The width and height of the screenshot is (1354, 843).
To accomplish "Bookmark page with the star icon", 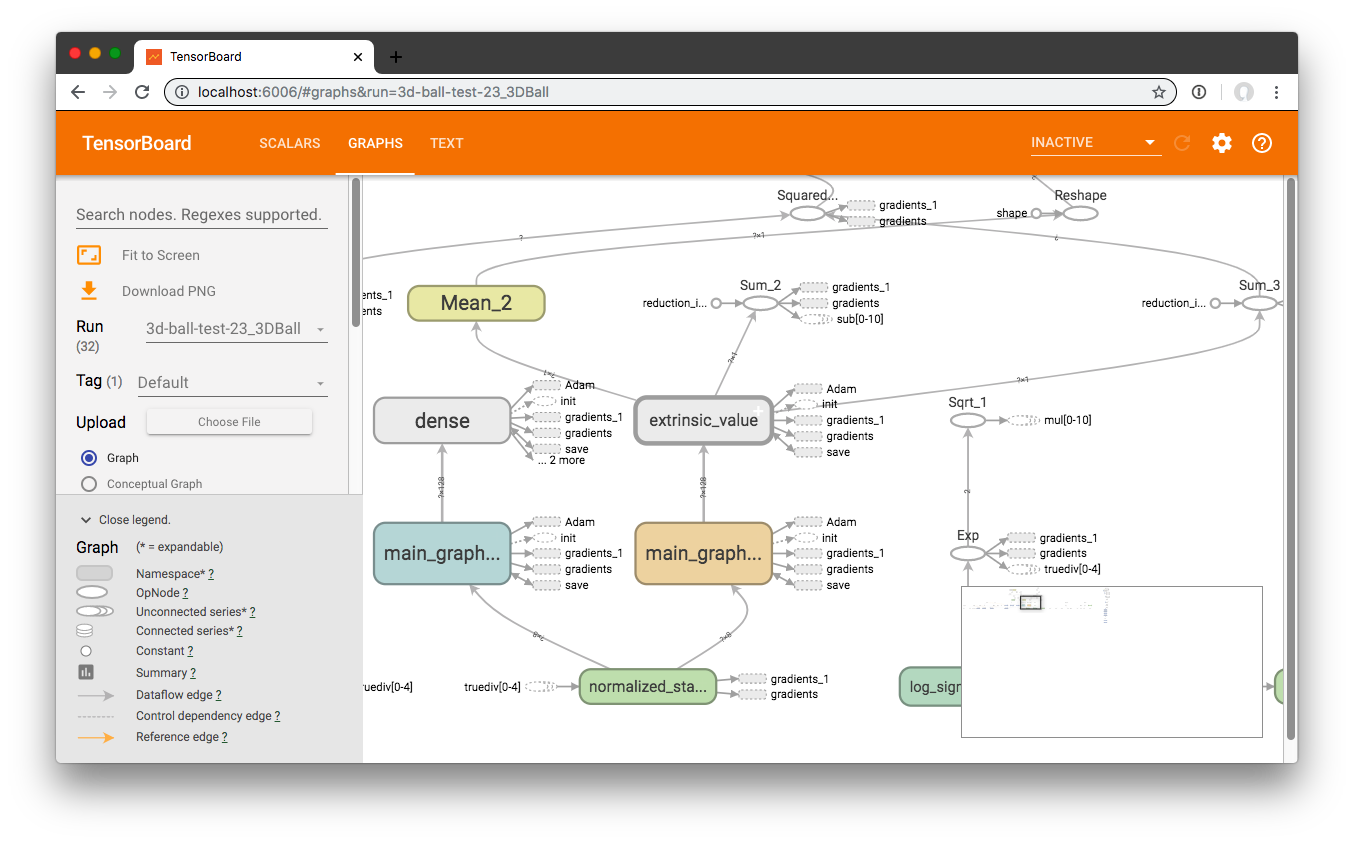I will click(1159, 92).
